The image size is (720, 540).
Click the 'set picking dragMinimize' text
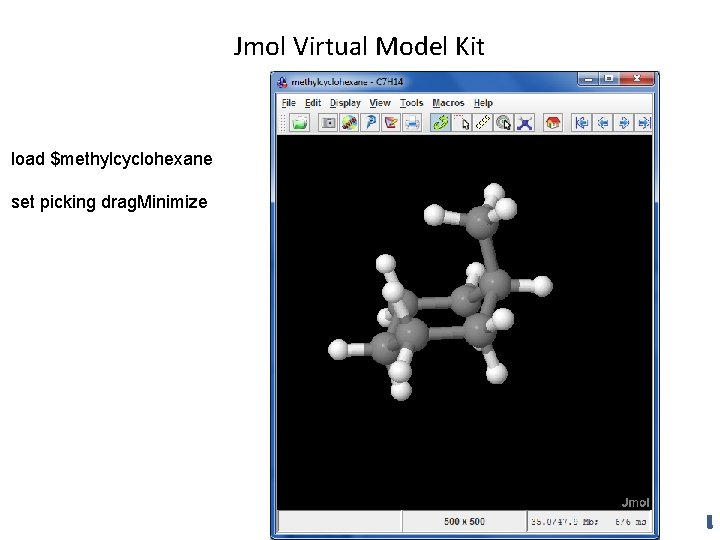tap(109, 202)
